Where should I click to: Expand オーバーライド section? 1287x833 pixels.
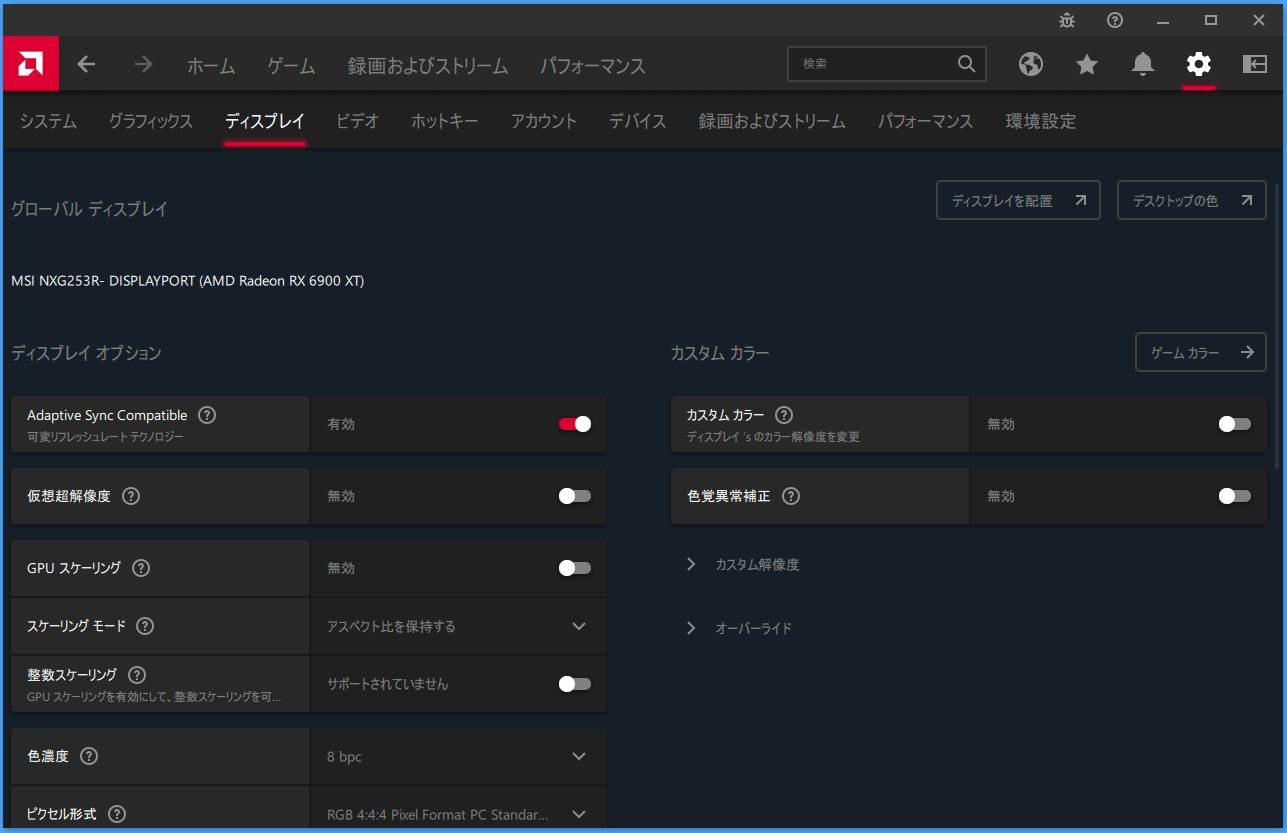click(x=739, y=628)
